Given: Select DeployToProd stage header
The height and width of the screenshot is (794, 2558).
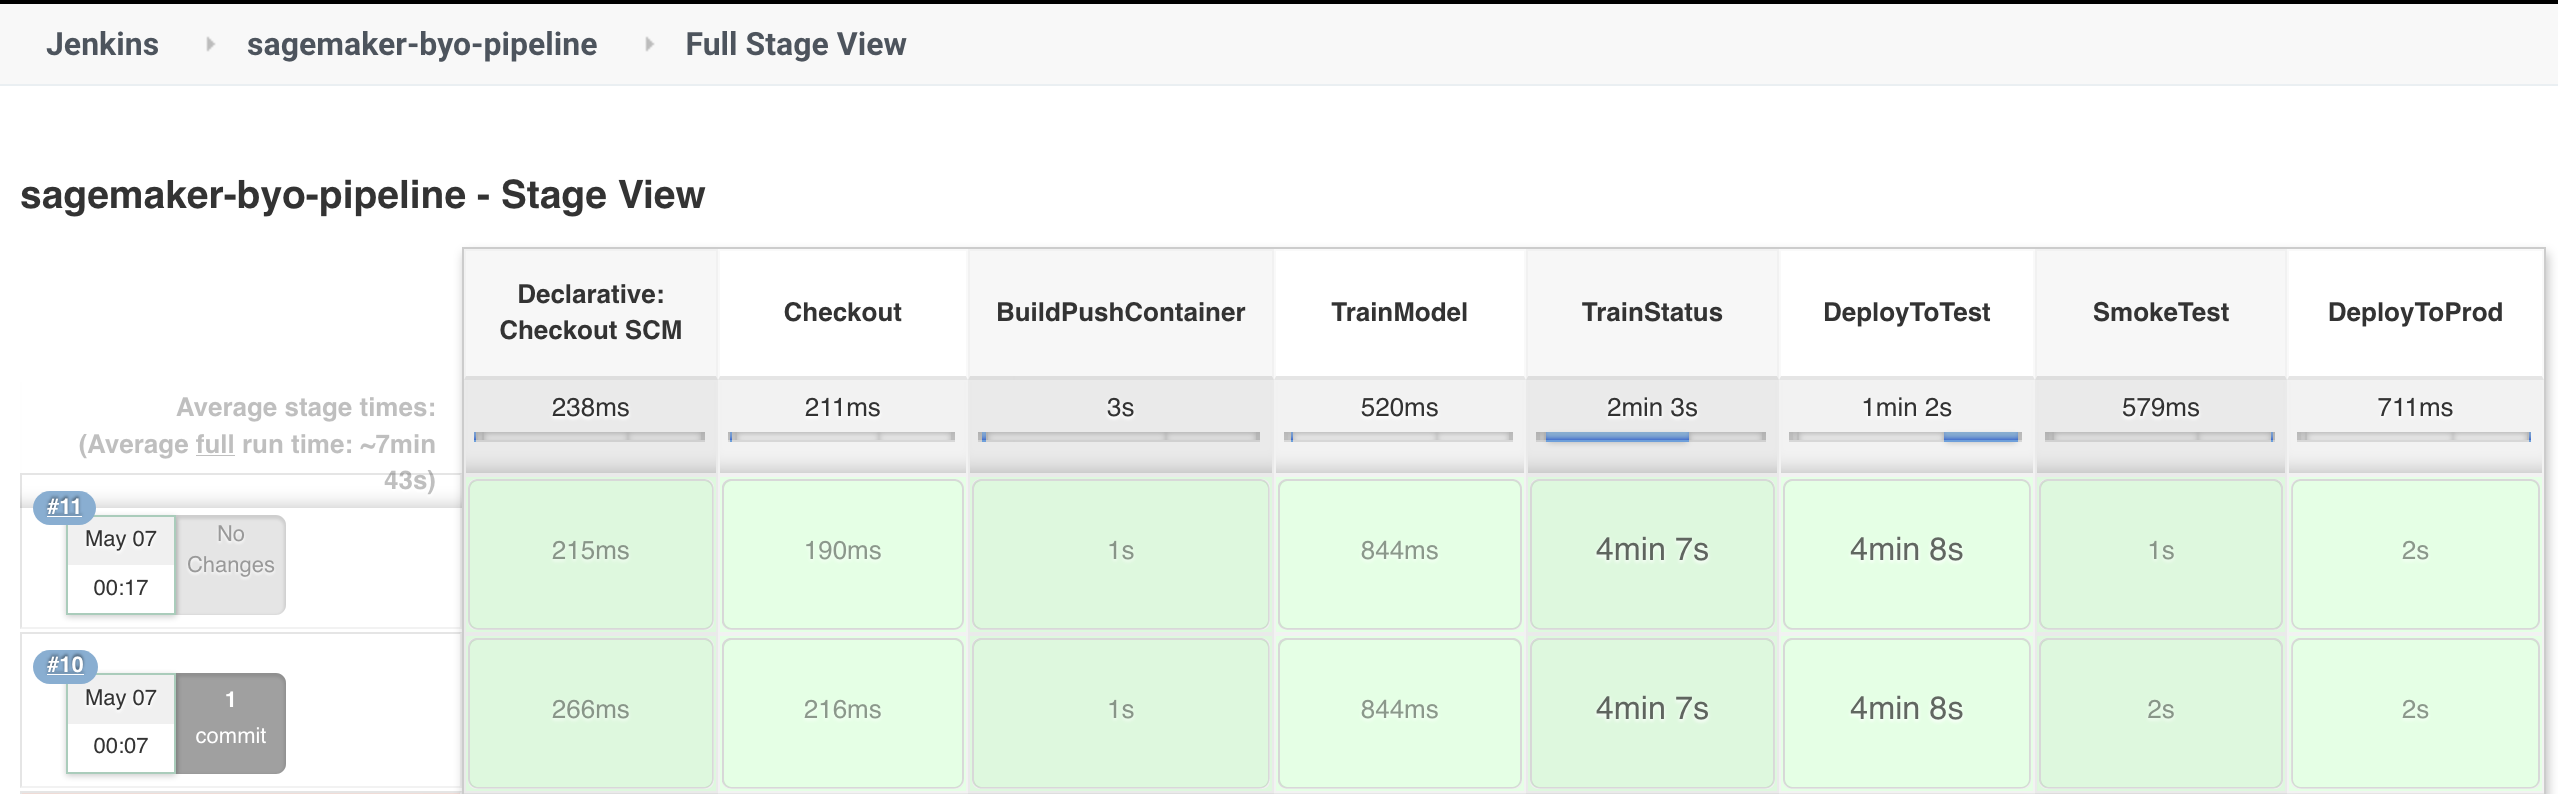Looking at the screenshot, I should click(2415, 312).
